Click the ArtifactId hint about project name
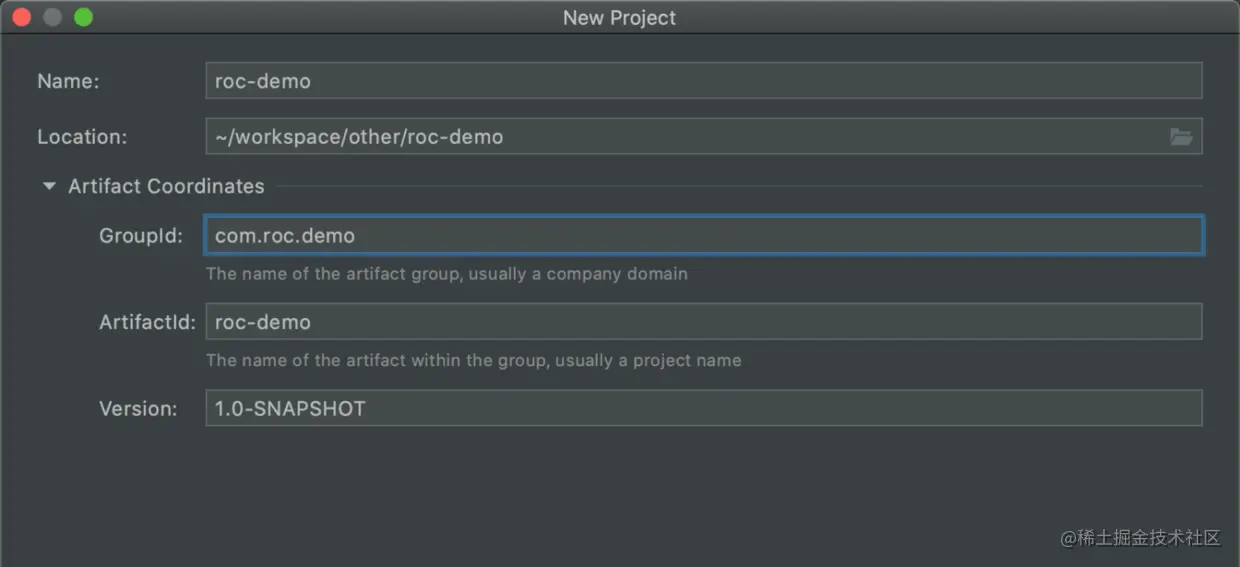 [x=473, y=360]
